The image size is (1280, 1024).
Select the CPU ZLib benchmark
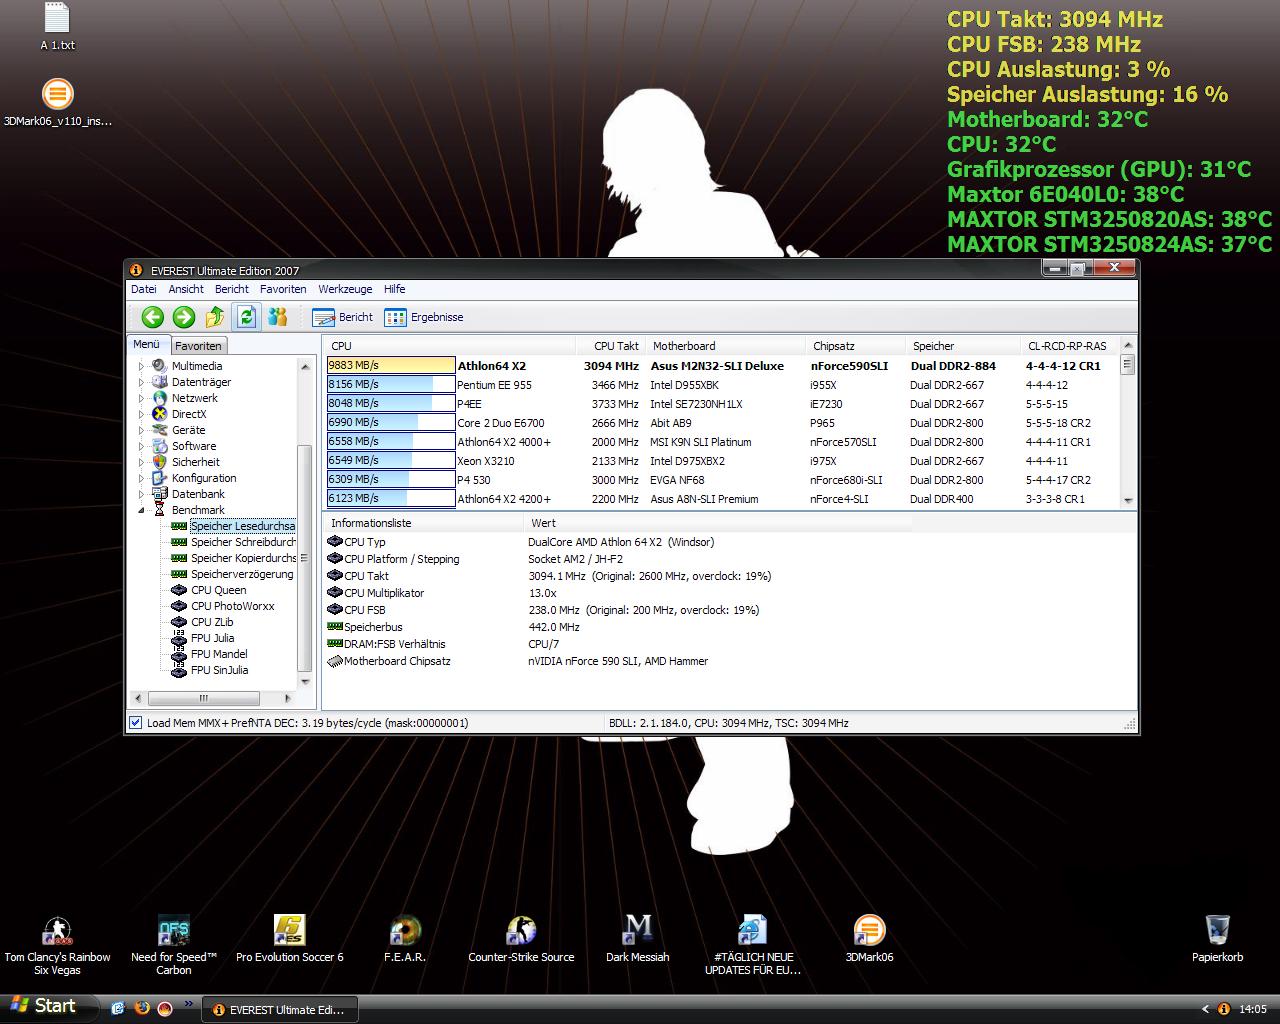[x=212, y=622]
